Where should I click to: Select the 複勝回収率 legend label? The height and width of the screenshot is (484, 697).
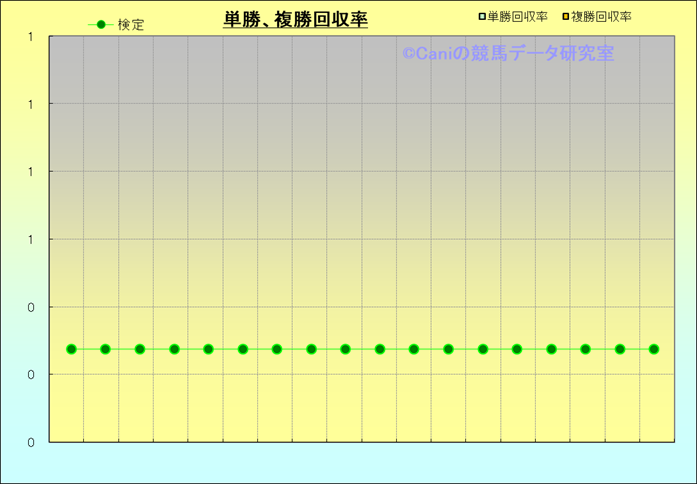pyautogui.click(x=601, y=17)
